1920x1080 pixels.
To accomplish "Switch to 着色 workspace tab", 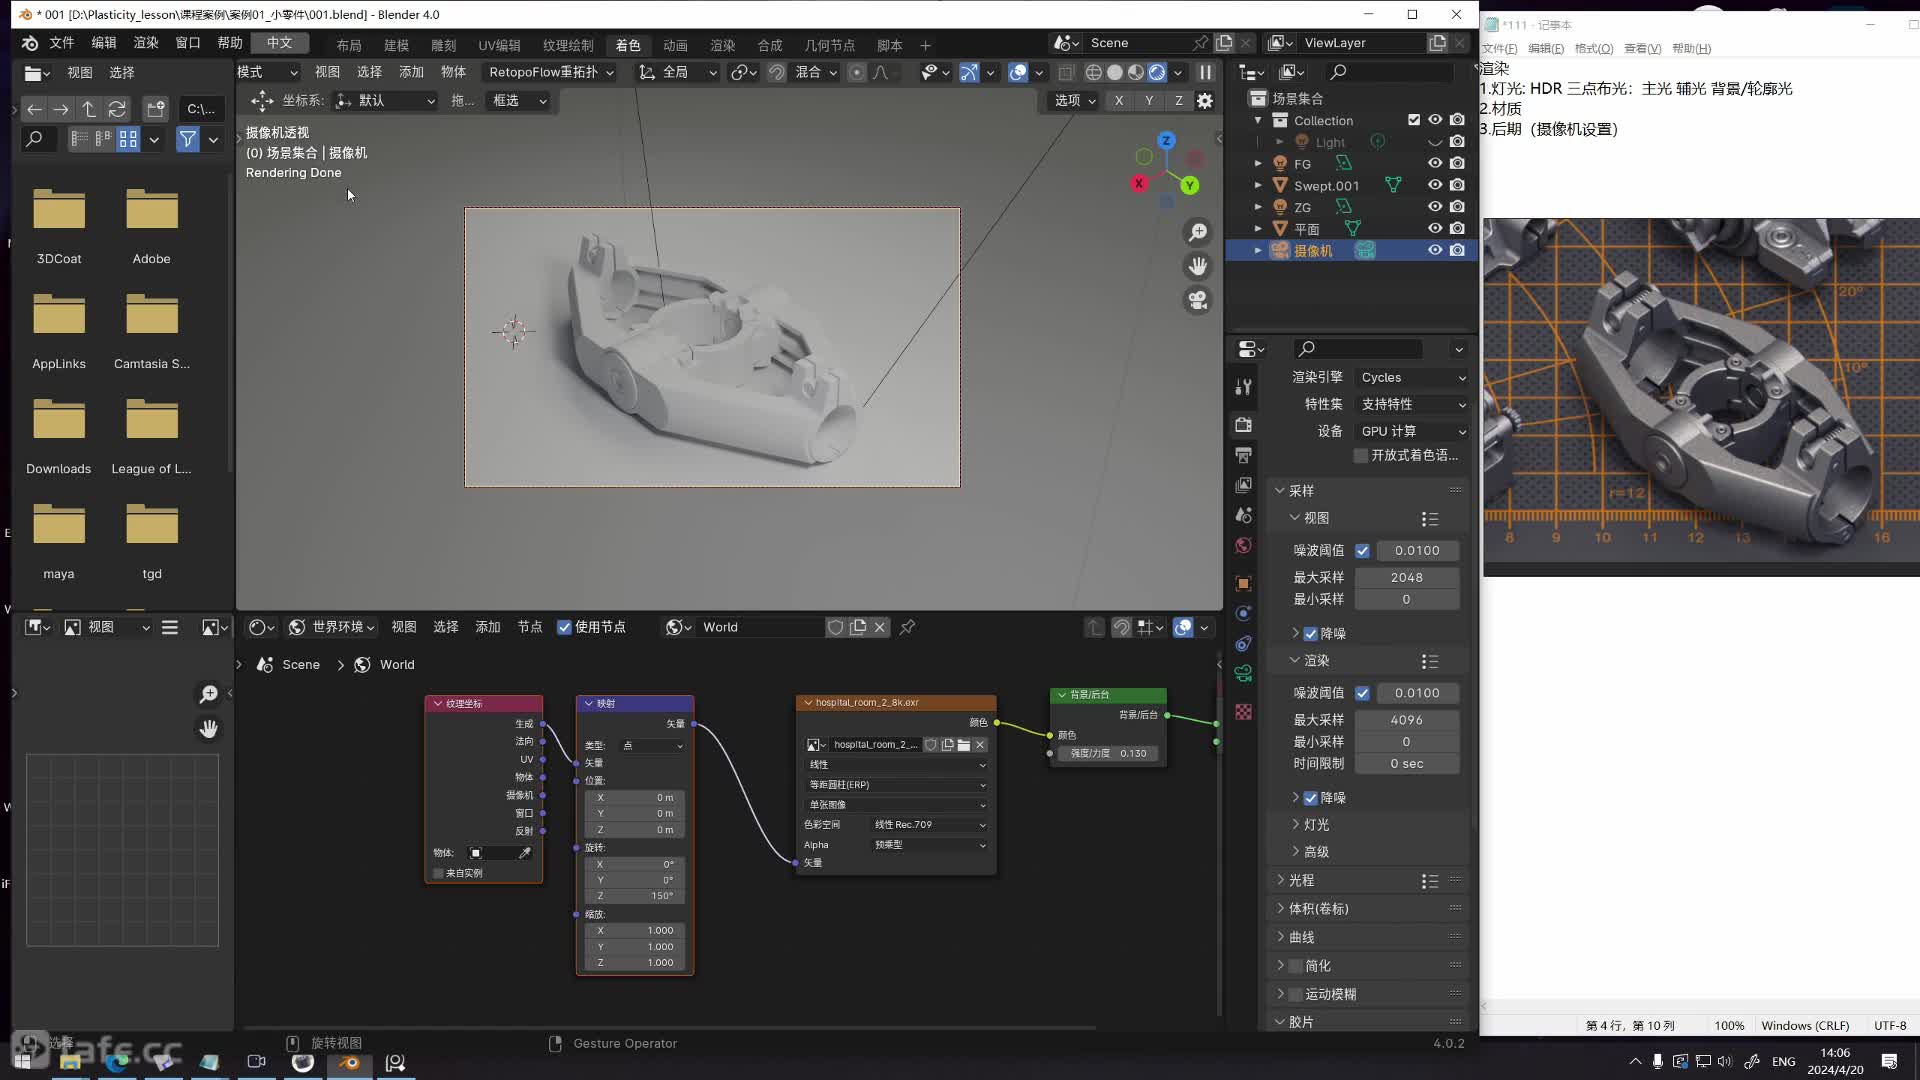I will coord(628,45).
